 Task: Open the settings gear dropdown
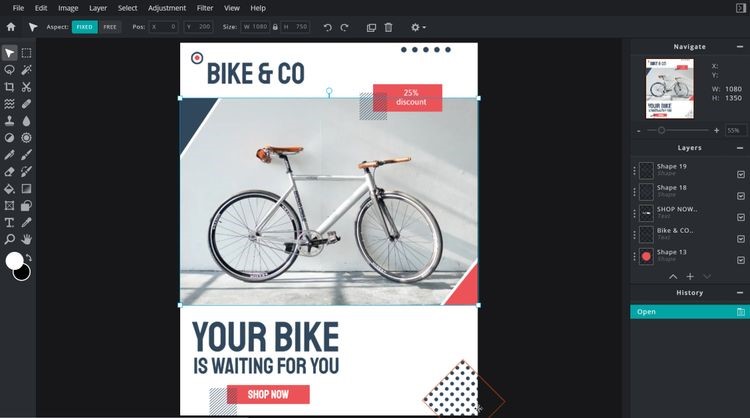pyautogui.click(x=418, y=27)
